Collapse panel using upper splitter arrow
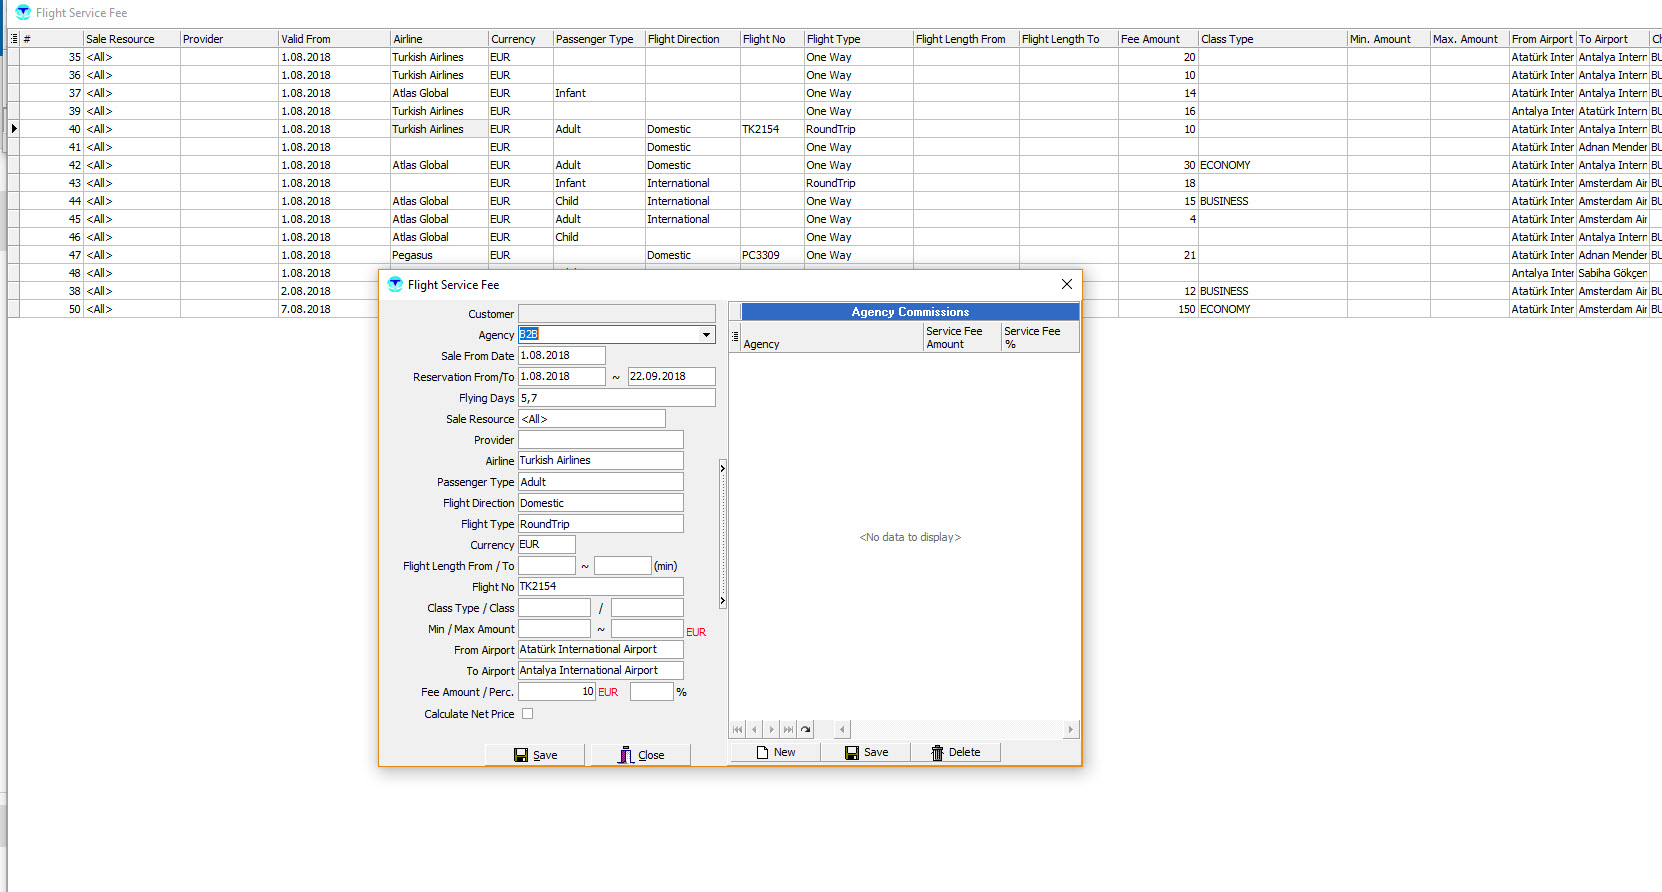This screenshot has width=1662, height=892. 722,468
